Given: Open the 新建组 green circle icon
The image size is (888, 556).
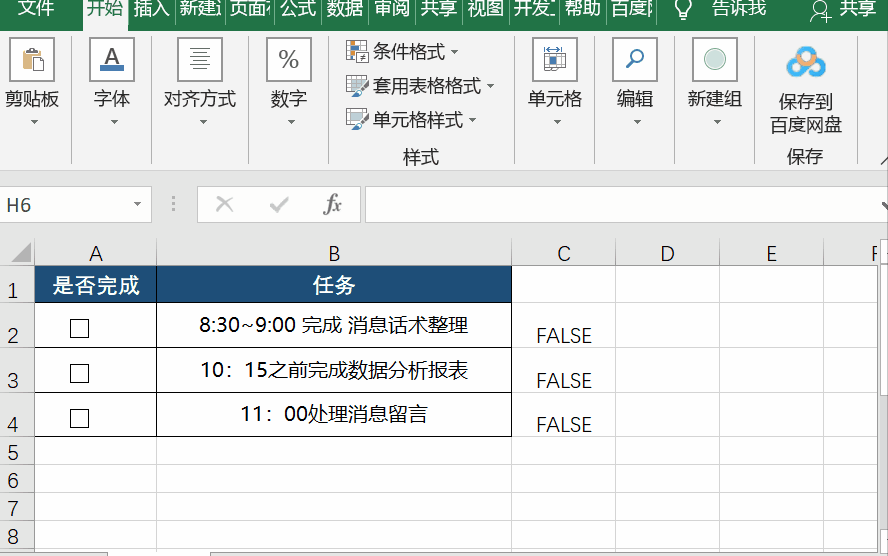Looking at the screenshot, I should tap(715, 59).
